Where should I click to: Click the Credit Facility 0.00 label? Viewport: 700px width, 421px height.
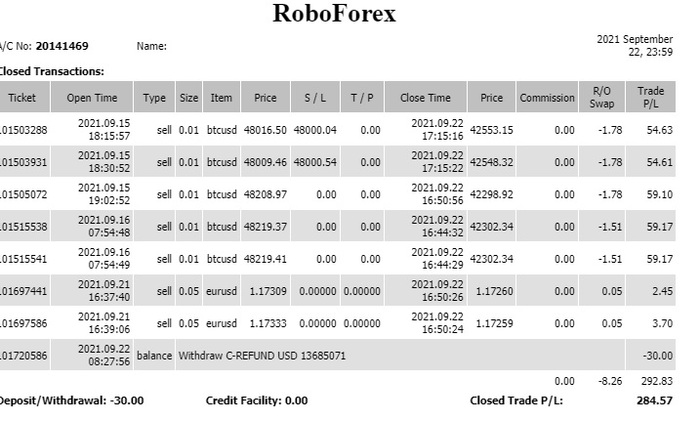(256, 400)
